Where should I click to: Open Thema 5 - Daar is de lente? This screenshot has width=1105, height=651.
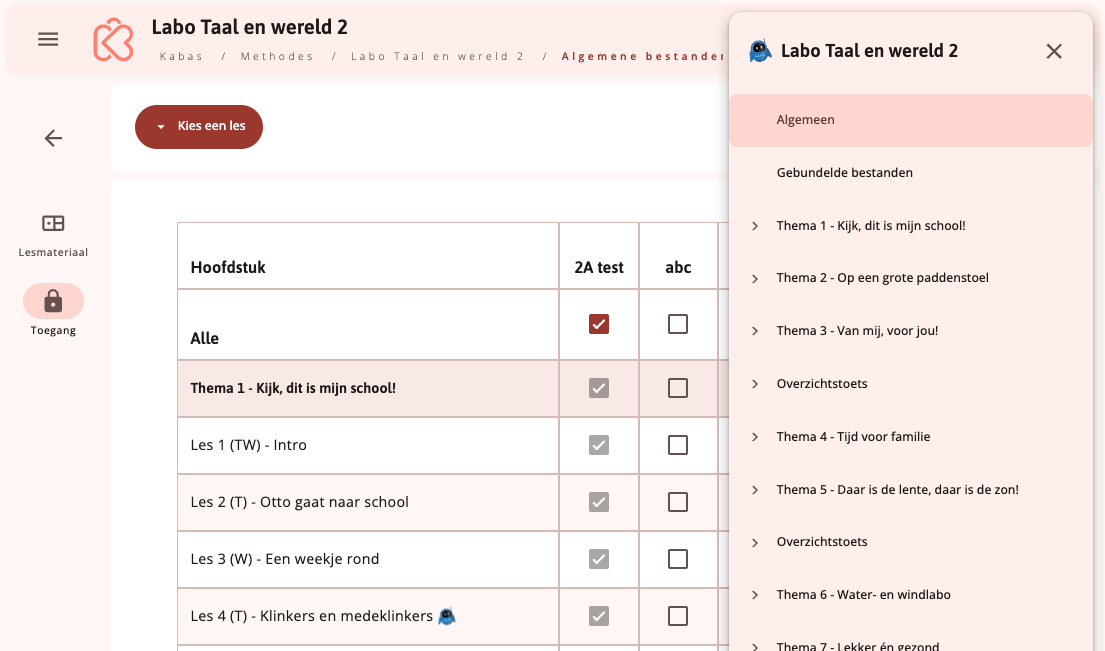(x=898, y=490)
